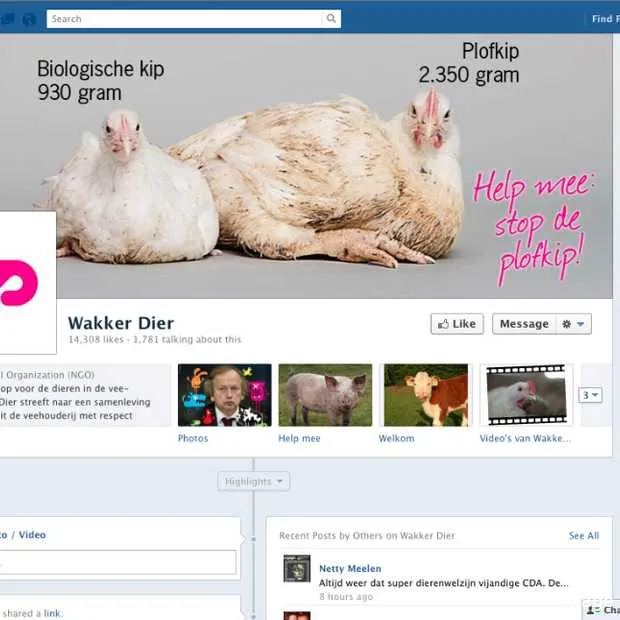The image size is (620, 620).
Task: Click the Find Friends link in top bar
Action: (605, 19)
